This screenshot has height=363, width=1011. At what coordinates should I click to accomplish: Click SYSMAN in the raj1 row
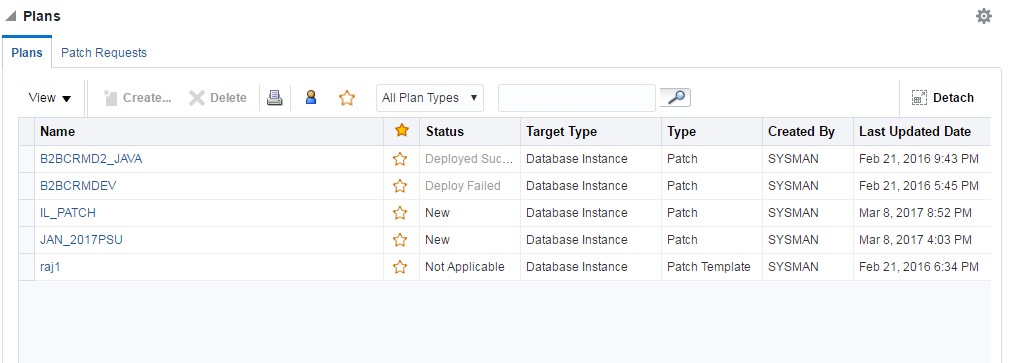[793, 267]
